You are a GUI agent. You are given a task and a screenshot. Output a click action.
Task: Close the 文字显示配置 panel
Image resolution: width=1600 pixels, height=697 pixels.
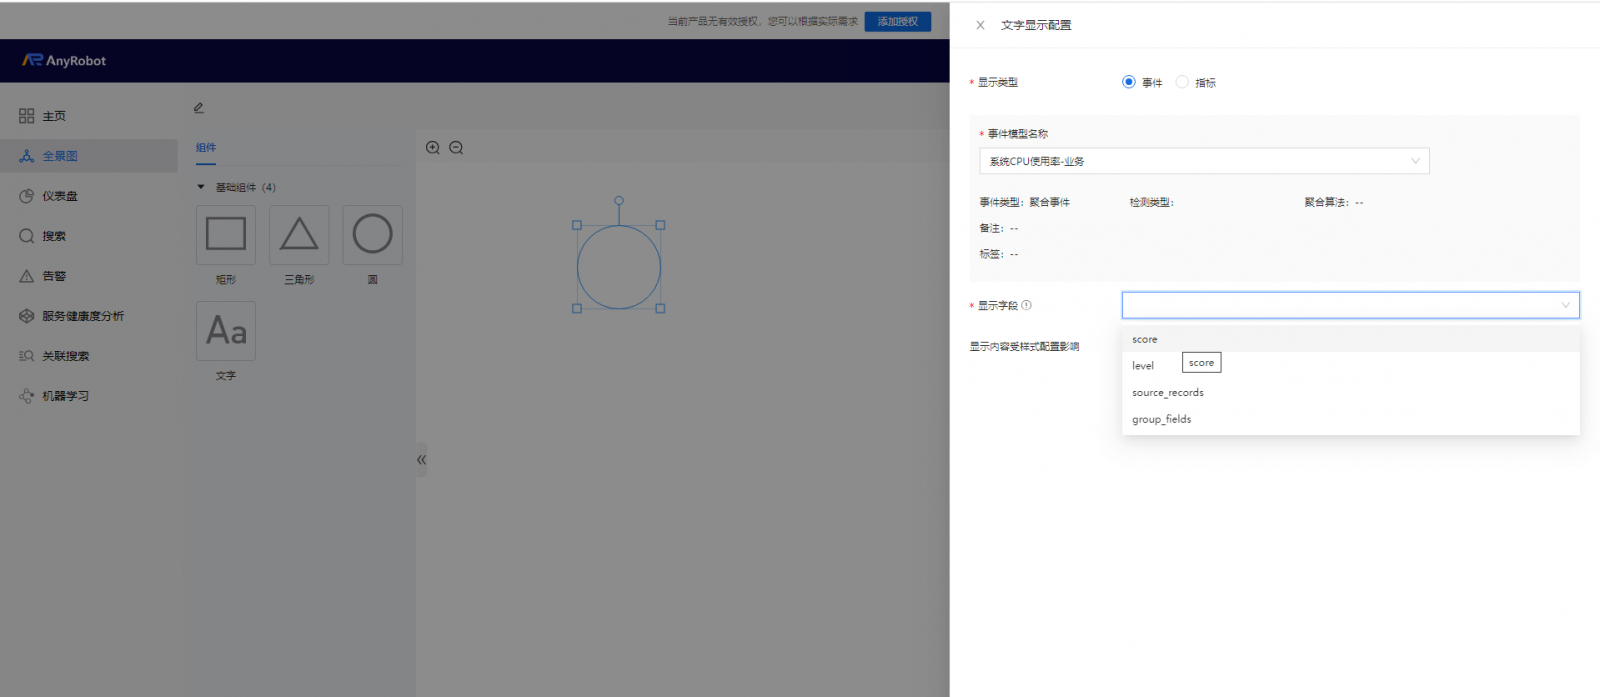980,25
